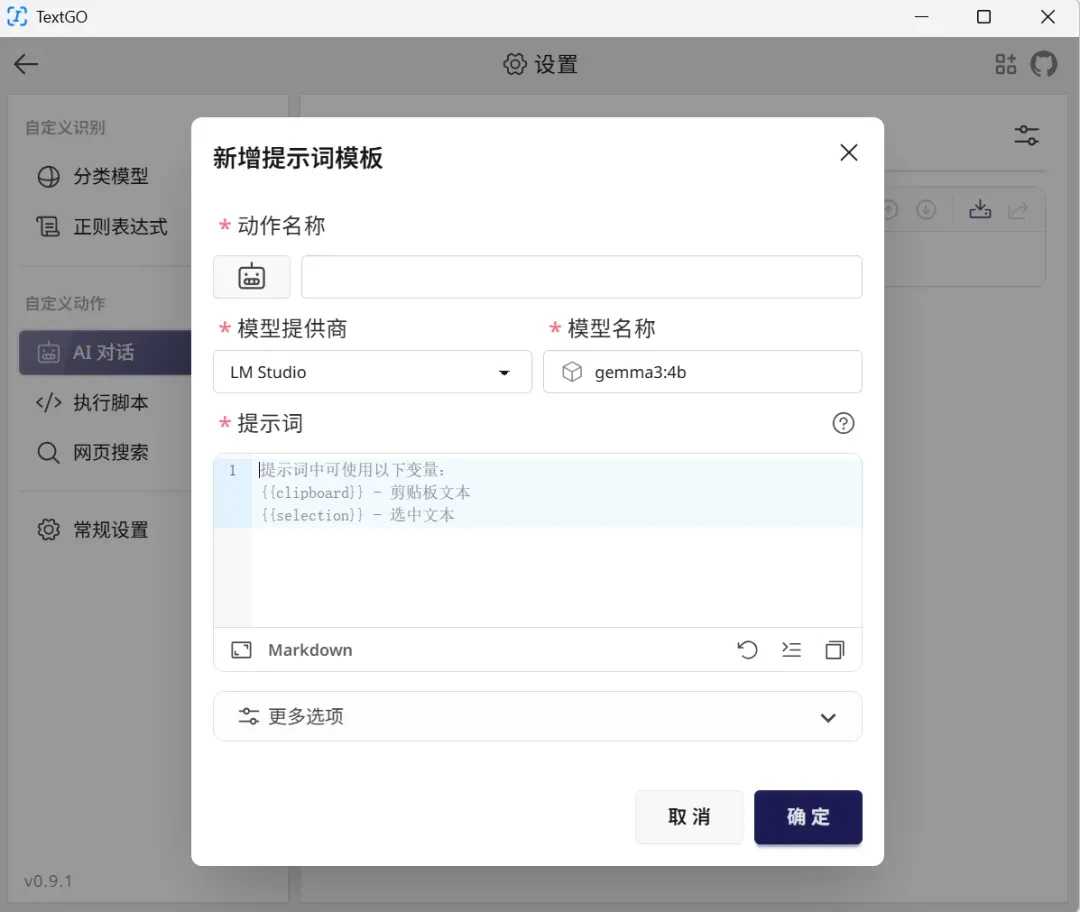Open the LM Studio provider dropdown
Screen dimensions: 1080x912
[x=373, y=372]
